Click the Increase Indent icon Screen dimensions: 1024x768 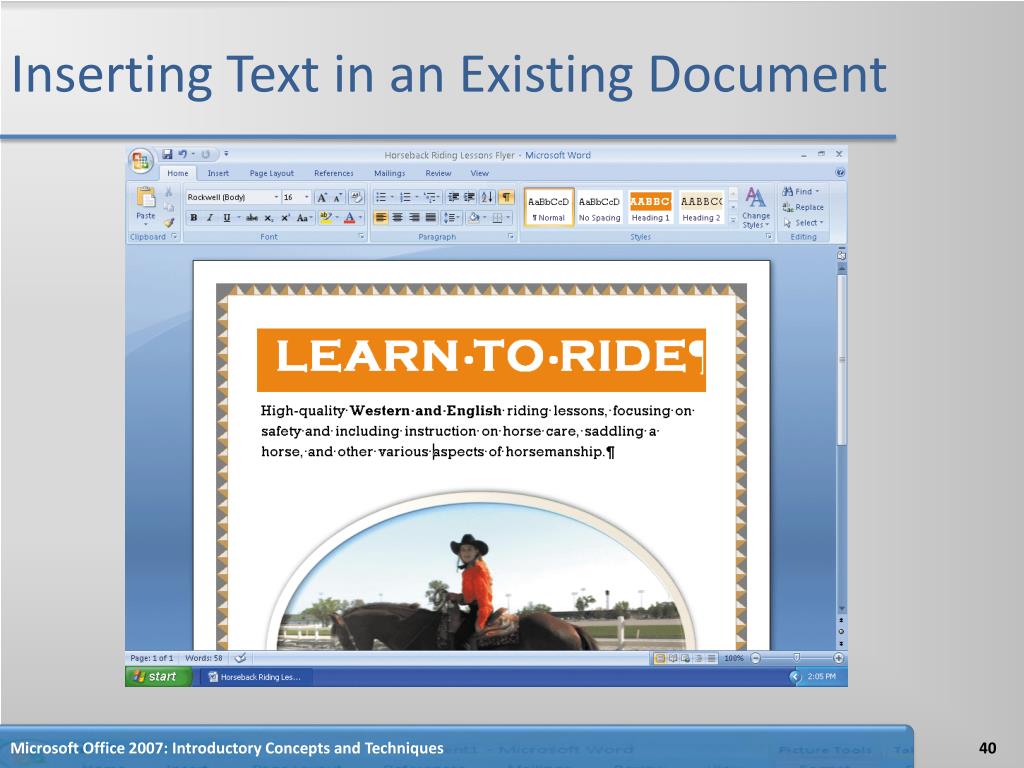tap(469, 197)
